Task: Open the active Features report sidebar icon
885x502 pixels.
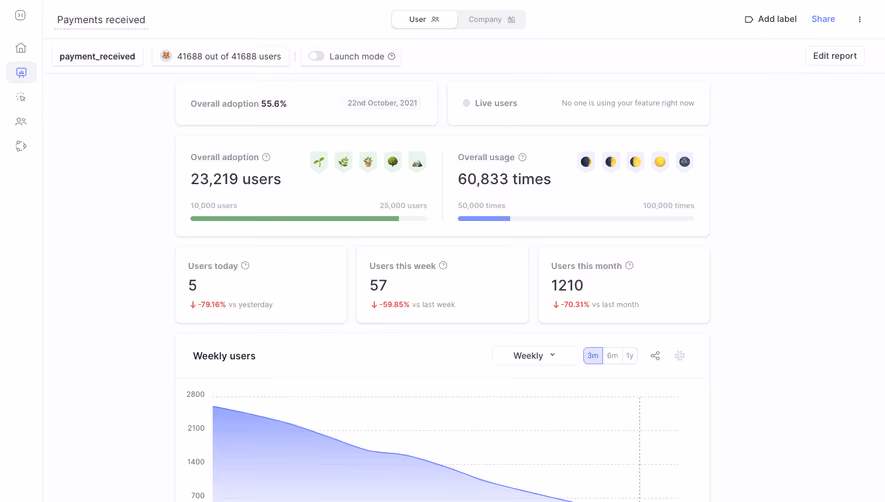Action: 21,72
